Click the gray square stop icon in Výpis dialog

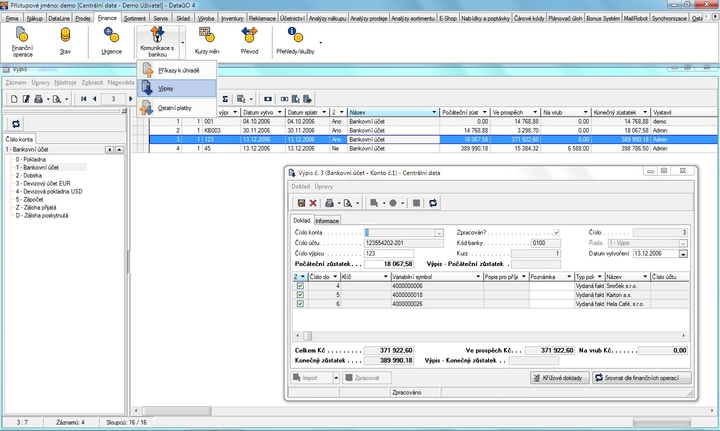(416, 203)
